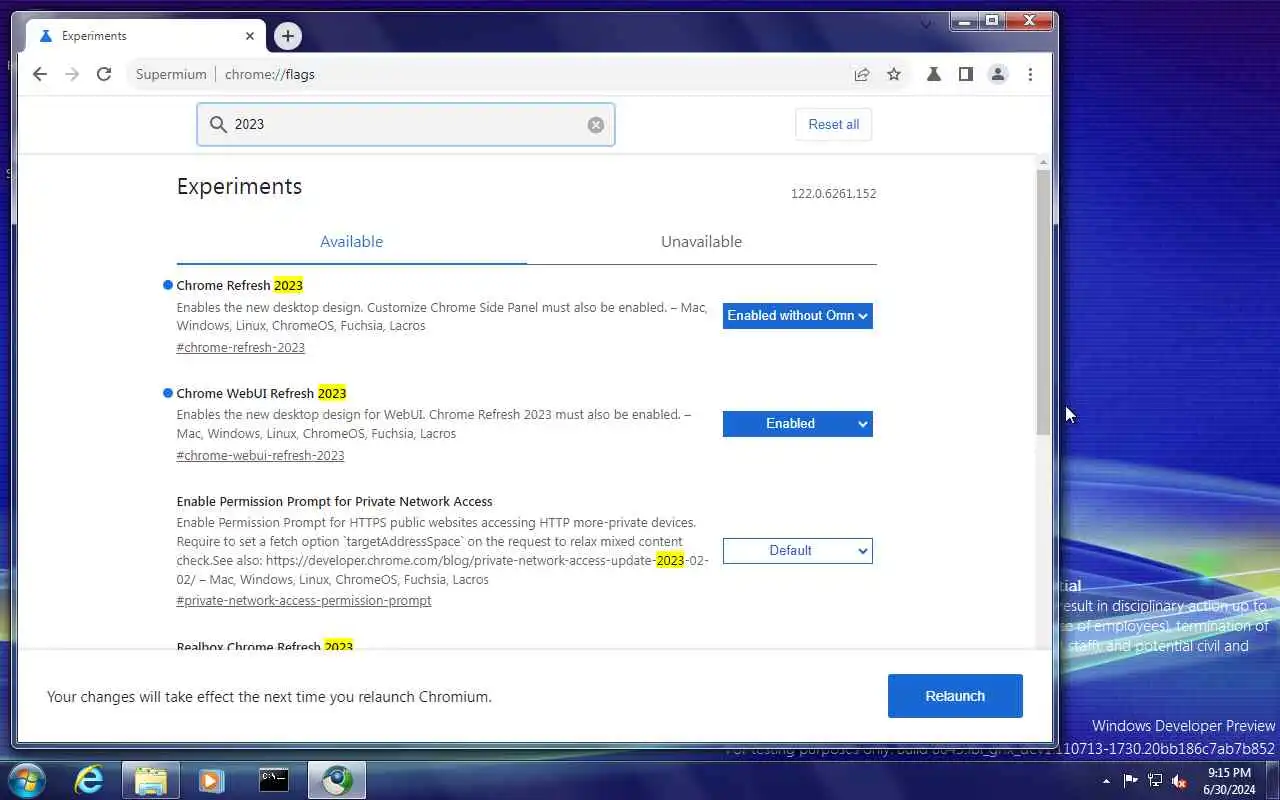The height and width of the screenshot is (800, 1280).
Task: Open the side panel icon
Action: (x=966, y=74)
